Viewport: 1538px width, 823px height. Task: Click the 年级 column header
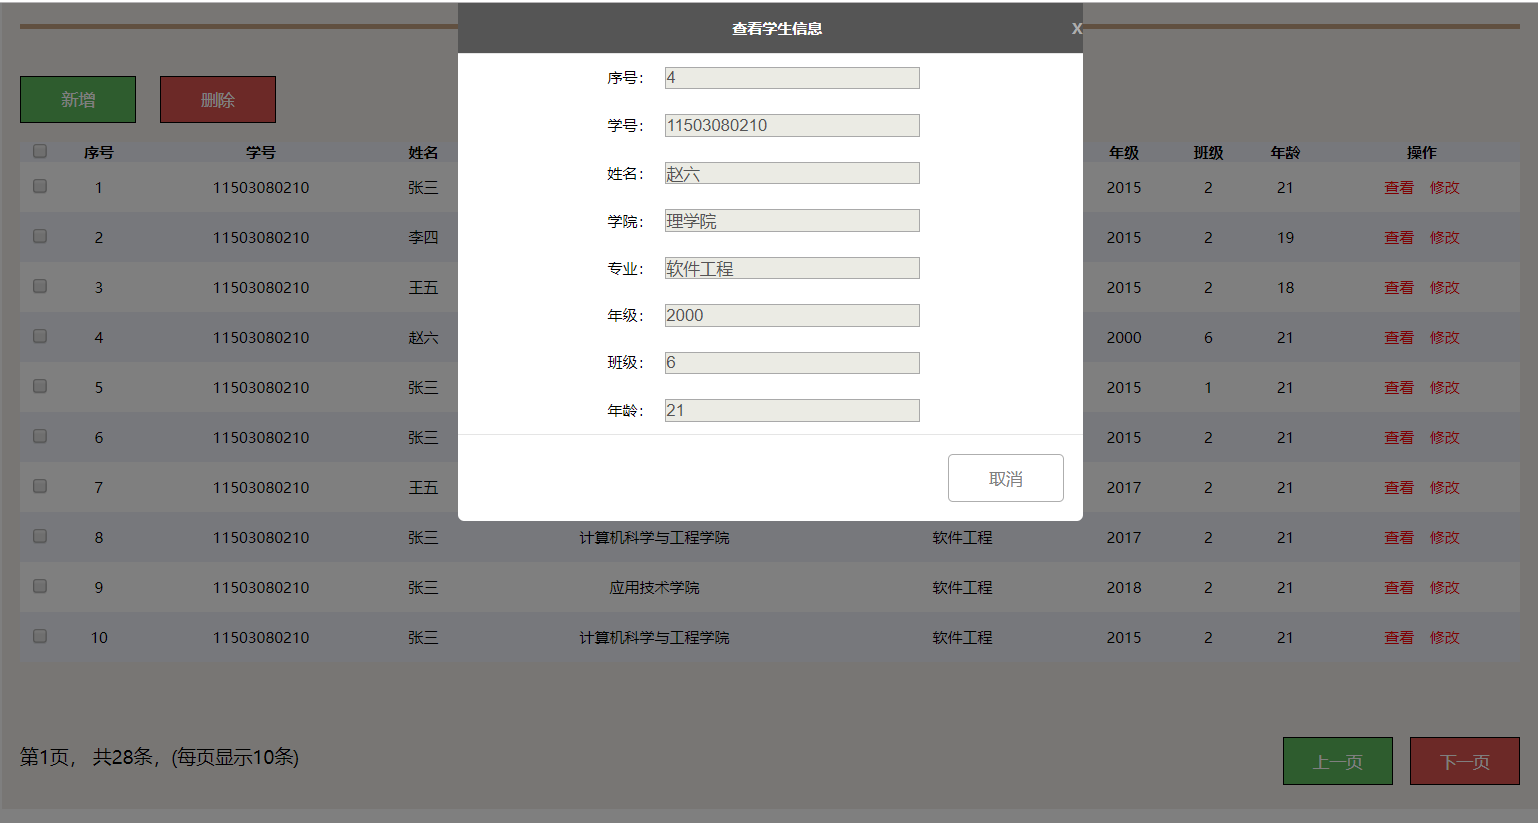point(1124,153)
